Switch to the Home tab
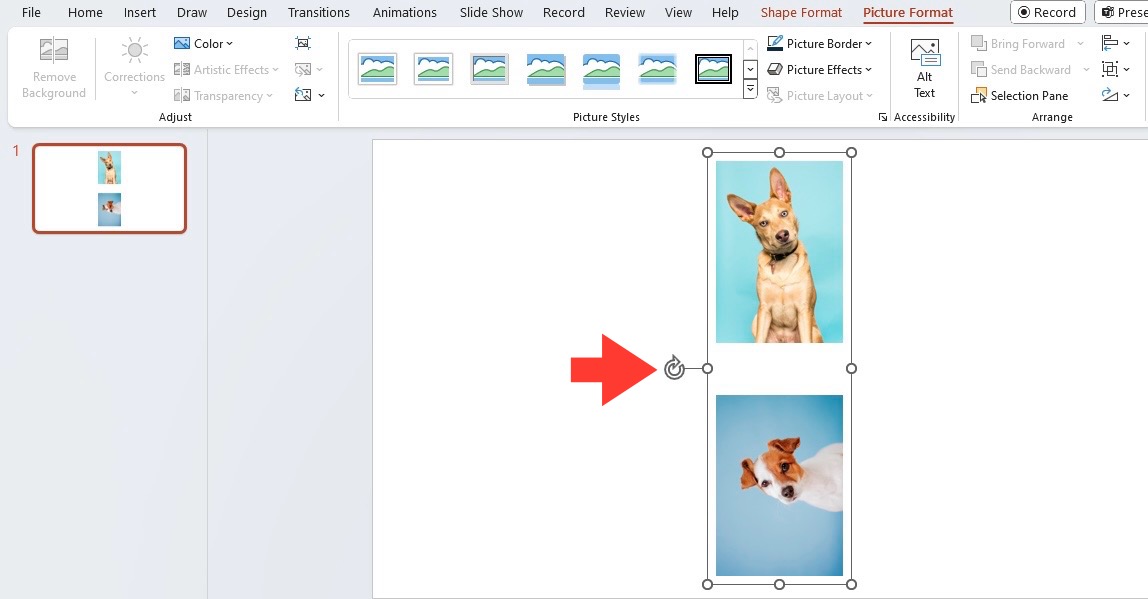Image resolution: width=1148 pixels, height=599 pixels. coord(85,12)
